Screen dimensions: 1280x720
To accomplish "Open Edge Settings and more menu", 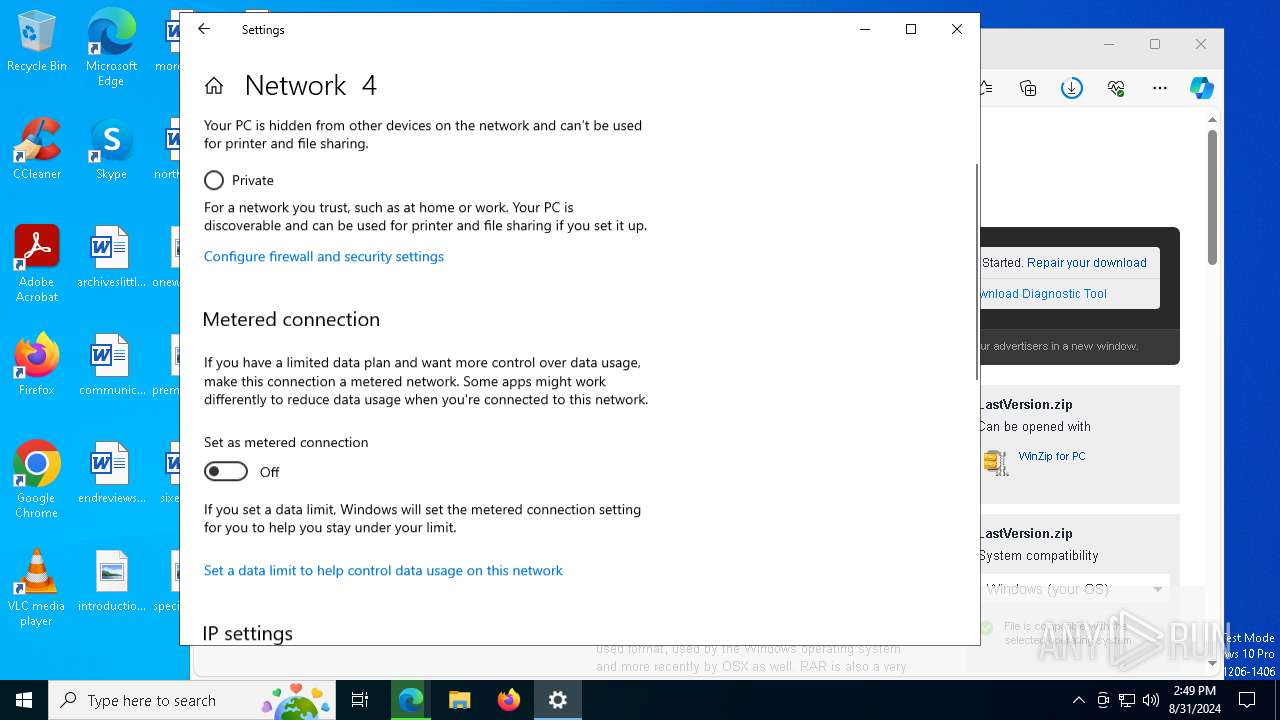I will click(x=1160, y=88).
